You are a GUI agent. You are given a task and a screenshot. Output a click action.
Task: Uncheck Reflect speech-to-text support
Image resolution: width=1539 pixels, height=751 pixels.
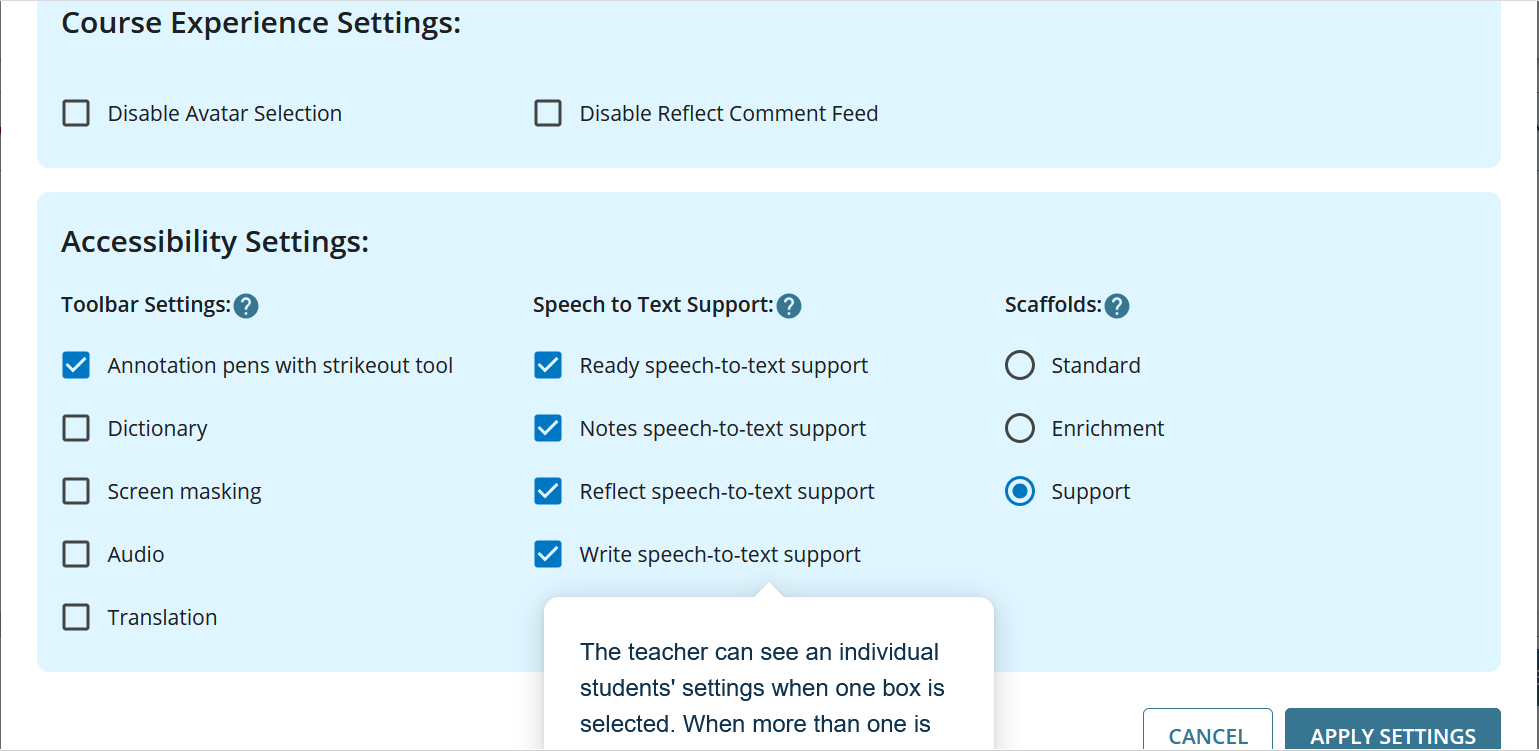pos(548,491)
